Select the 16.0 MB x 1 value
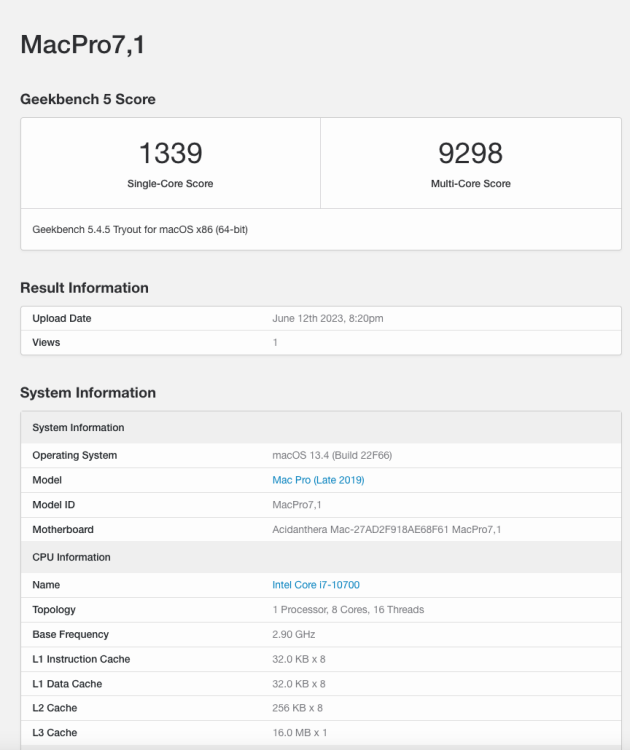630x750 pixels. (299, 733)
